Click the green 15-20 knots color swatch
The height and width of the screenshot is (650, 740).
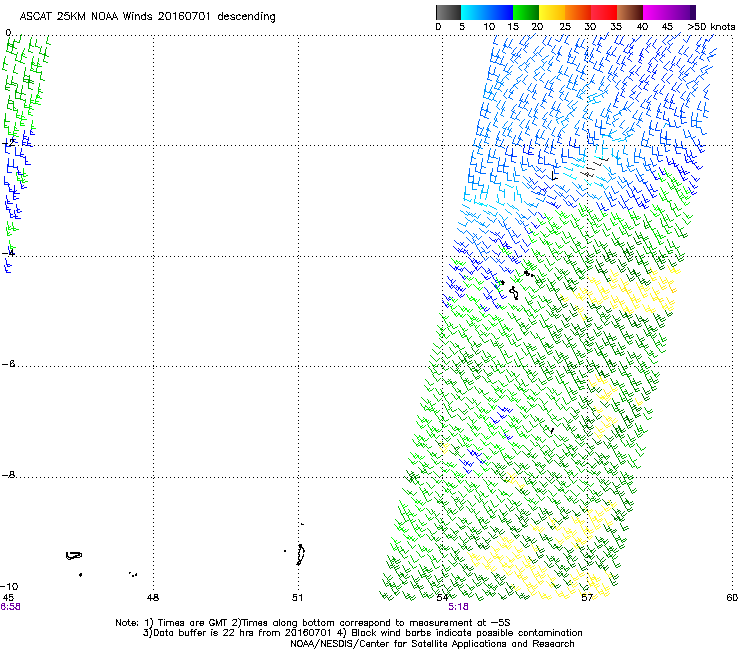[526, 12]
